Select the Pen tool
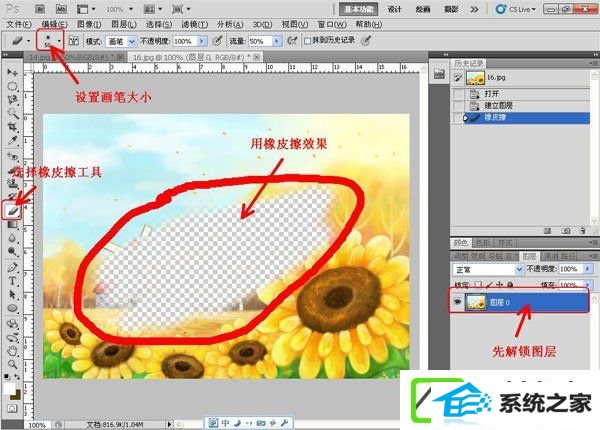This screenshot has width=600, height=430. pyautogui.click(x=12, y=267)
